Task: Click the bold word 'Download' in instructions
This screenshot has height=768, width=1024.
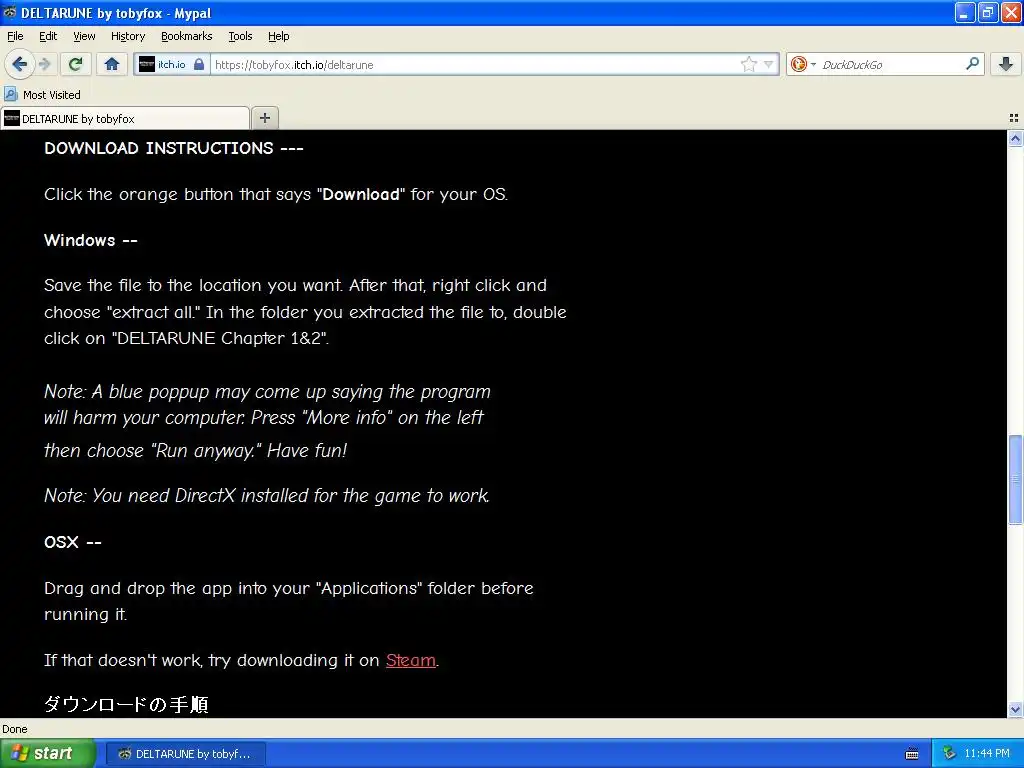Action: [x=360, y=195]
